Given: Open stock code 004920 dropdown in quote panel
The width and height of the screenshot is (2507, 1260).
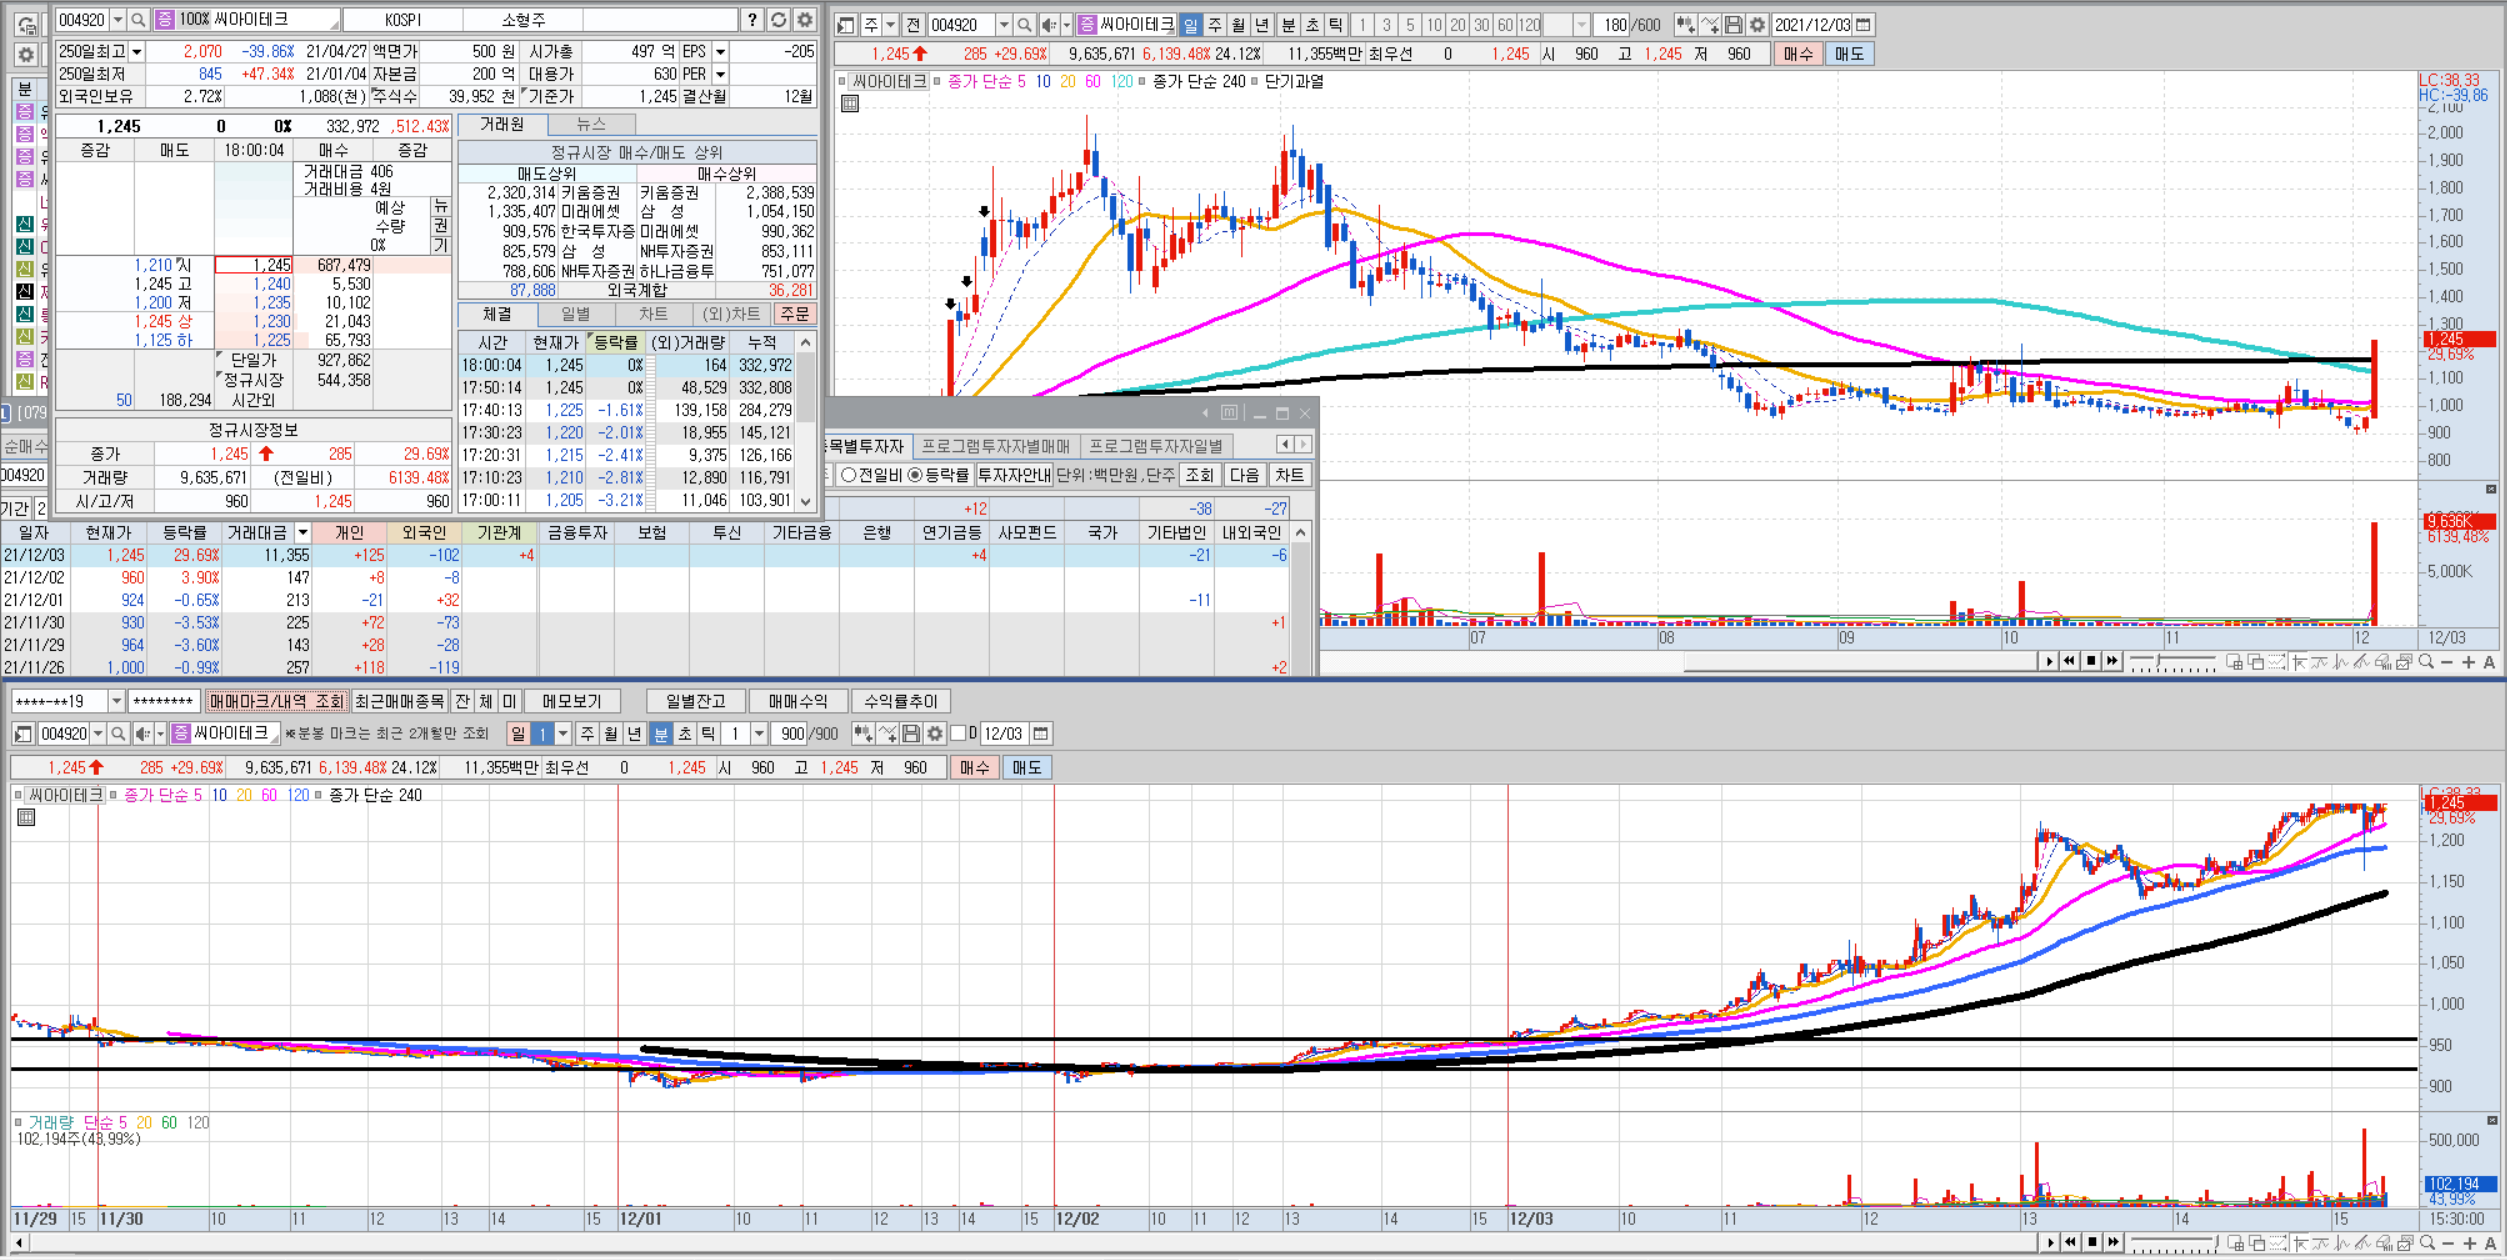Looking at the screenshot, I should (x=117, y=19).
